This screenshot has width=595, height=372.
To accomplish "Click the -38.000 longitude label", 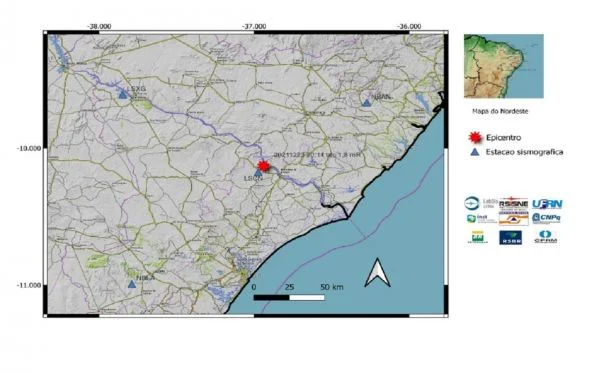I will [99, 27].
